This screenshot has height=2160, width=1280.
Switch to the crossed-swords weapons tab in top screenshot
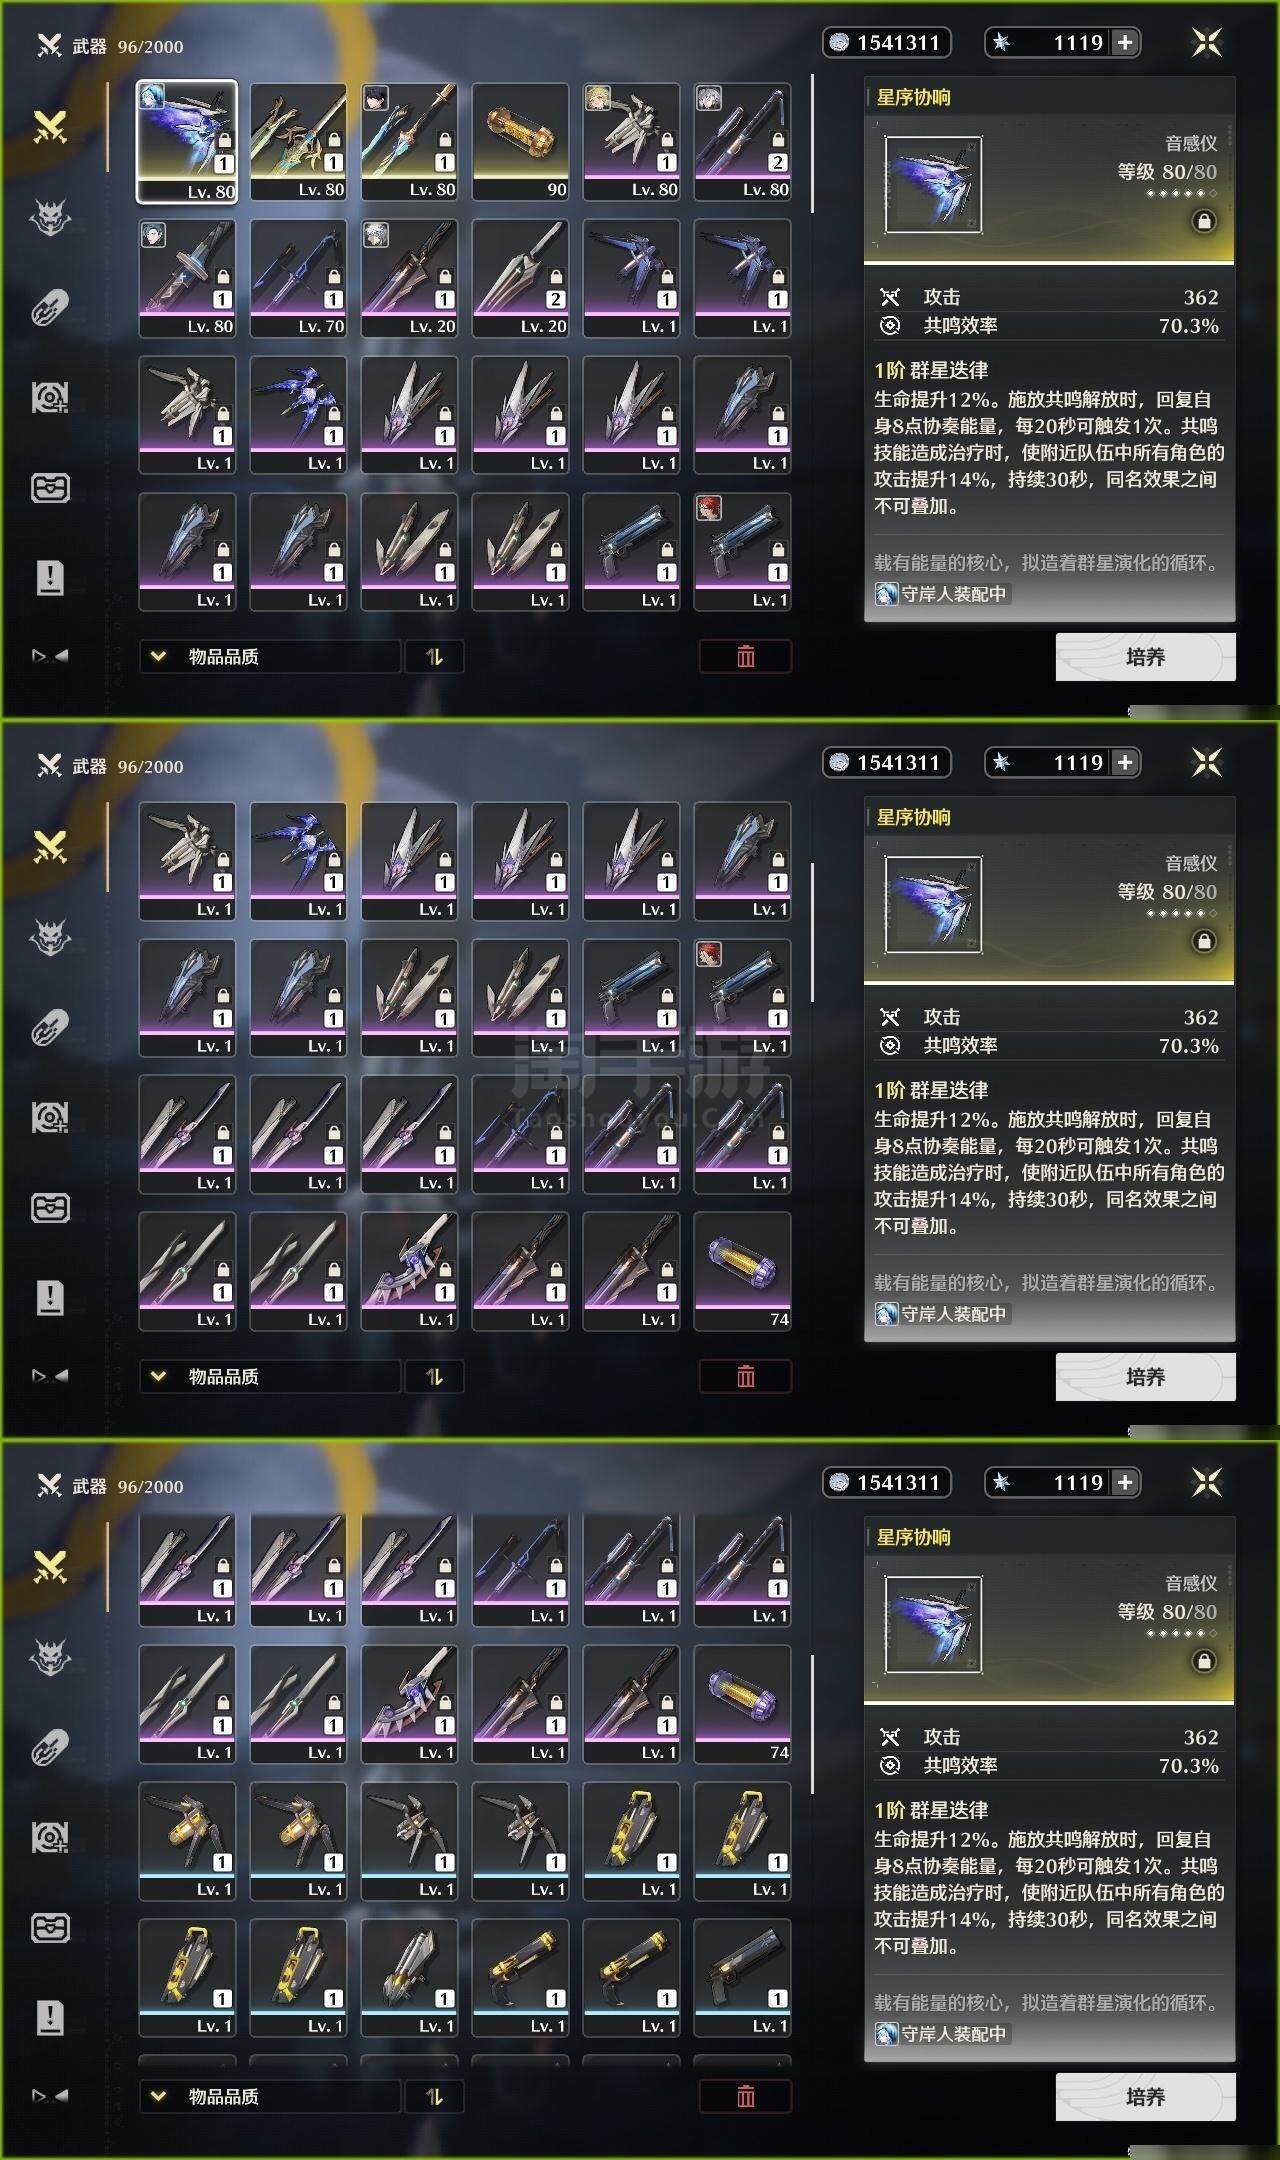(50, 127)
